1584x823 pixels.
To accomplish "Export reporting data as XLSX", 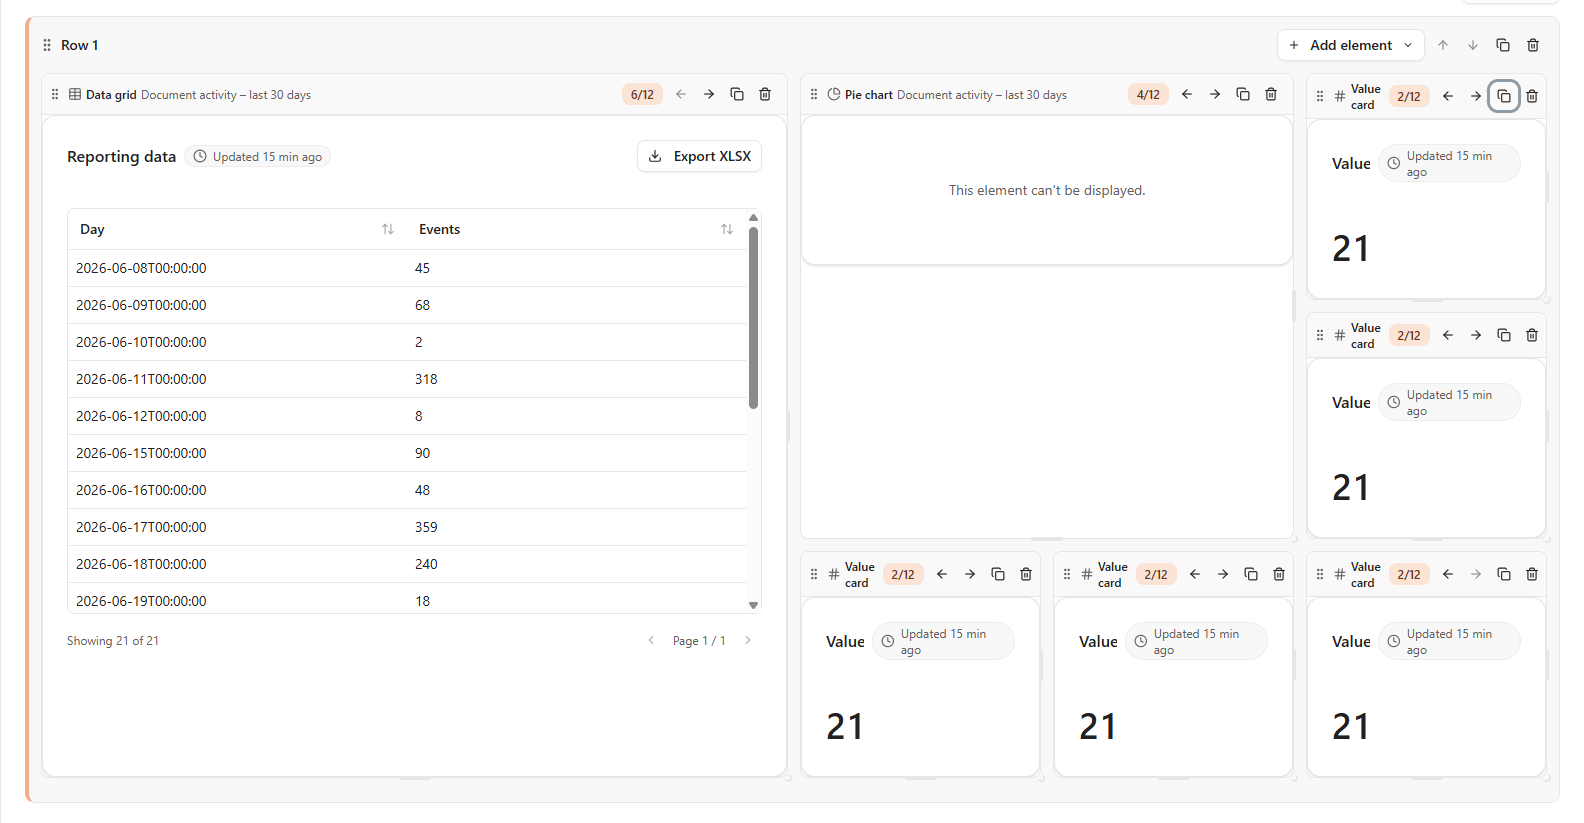I will (x=699, y=156).
